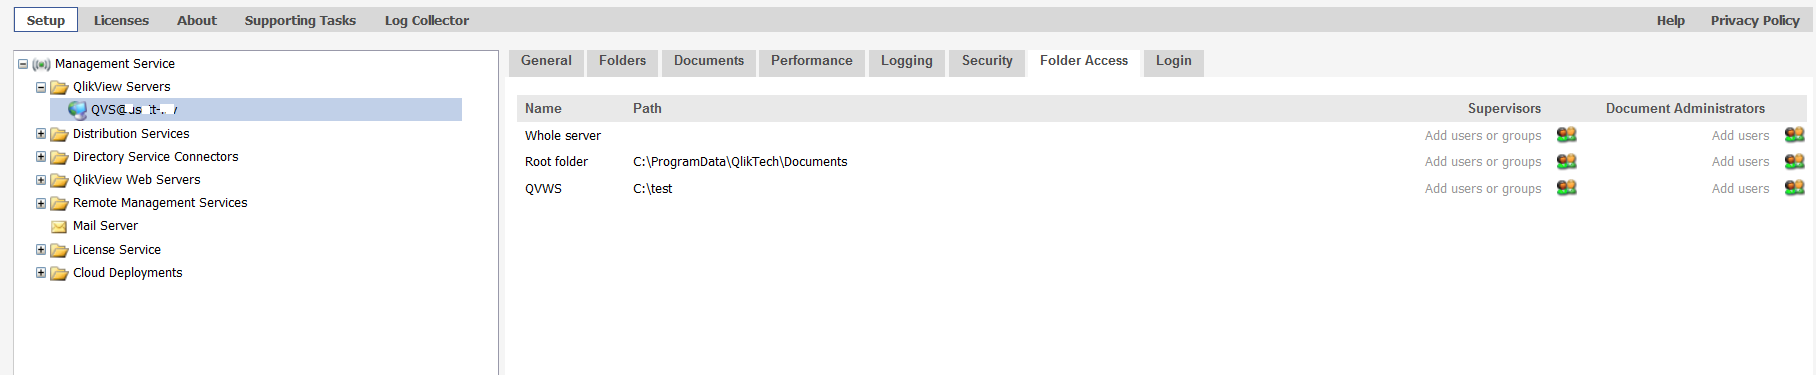Open document administrators picker for Root folder
Image resolution: width=1816 pixels, height=375 pixels.
coord(1794,161)
